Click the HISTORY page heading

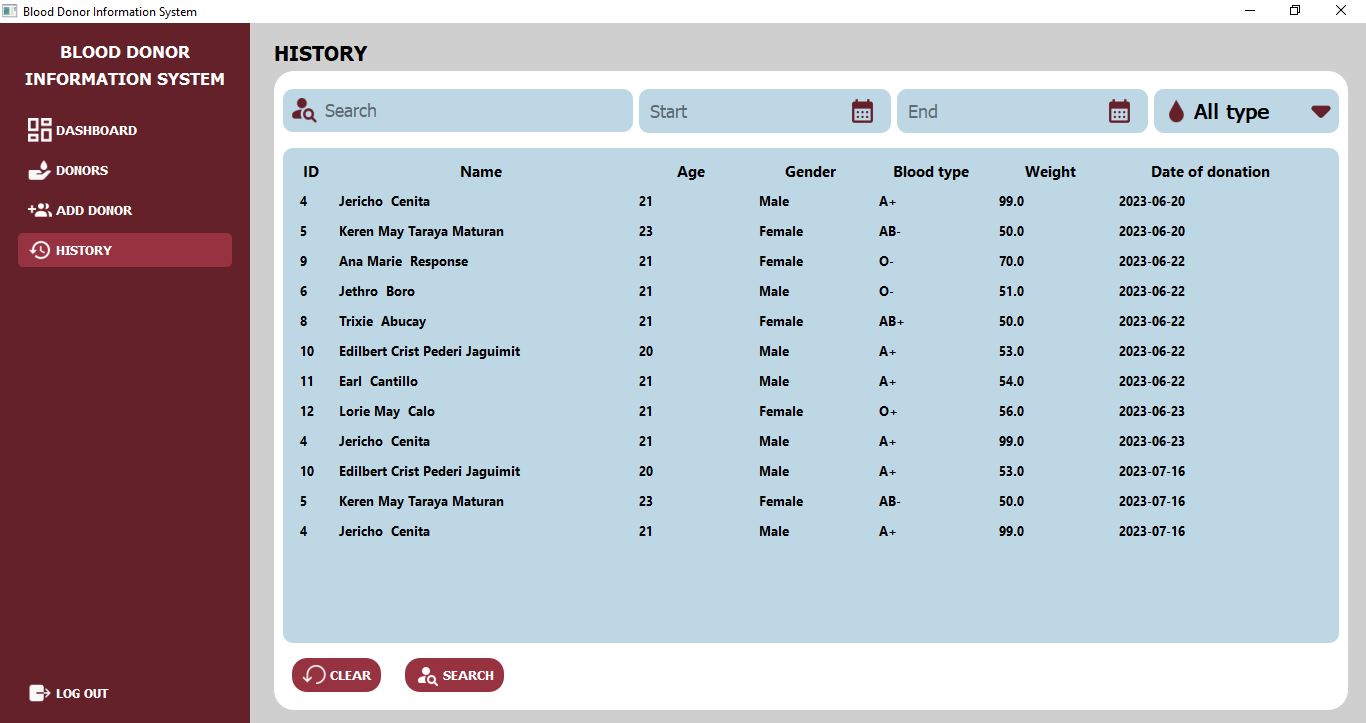[x=320, y=54]
